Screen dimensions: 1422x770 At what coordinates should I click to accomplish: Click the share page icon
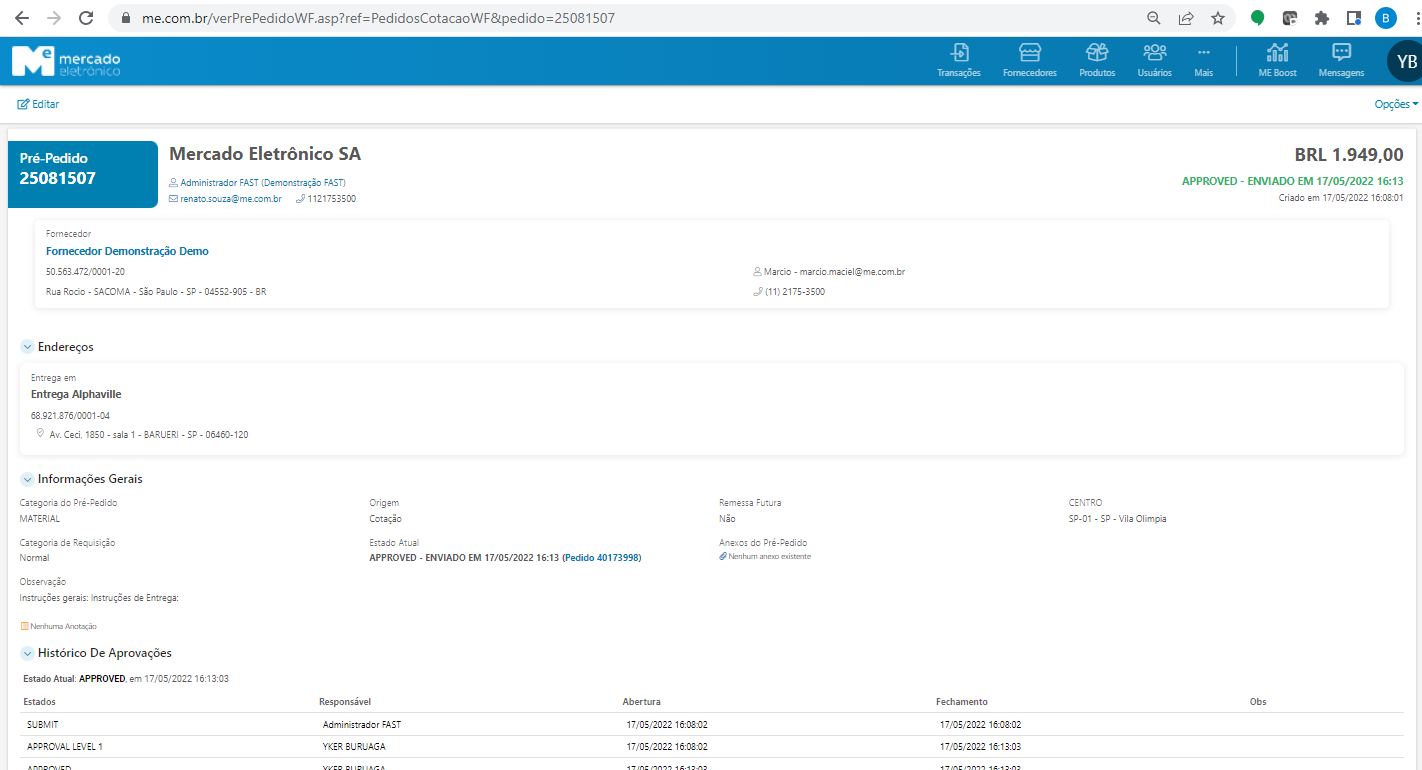tap(1186, 18)
